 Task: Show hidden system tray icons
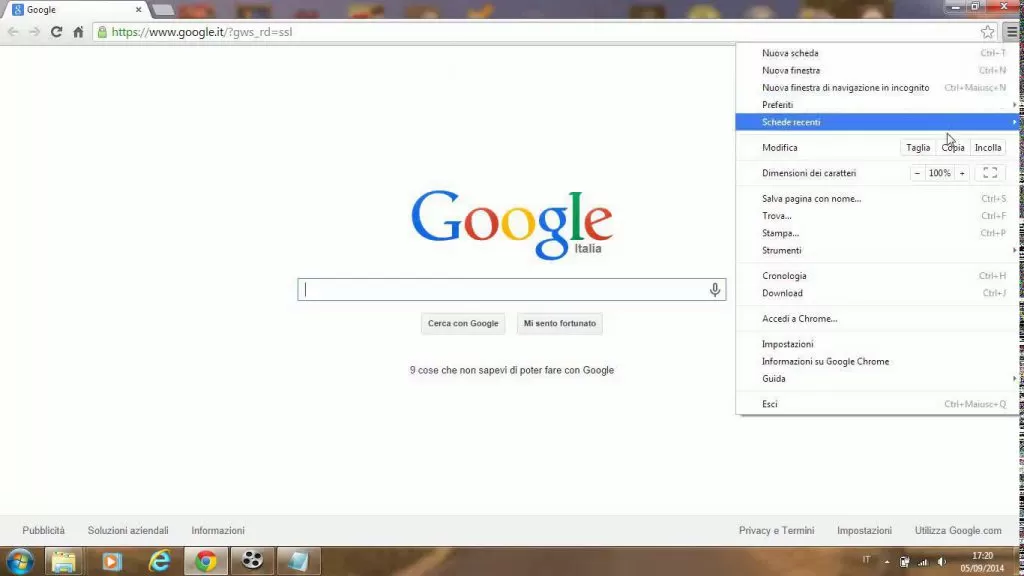coord(887,562)
